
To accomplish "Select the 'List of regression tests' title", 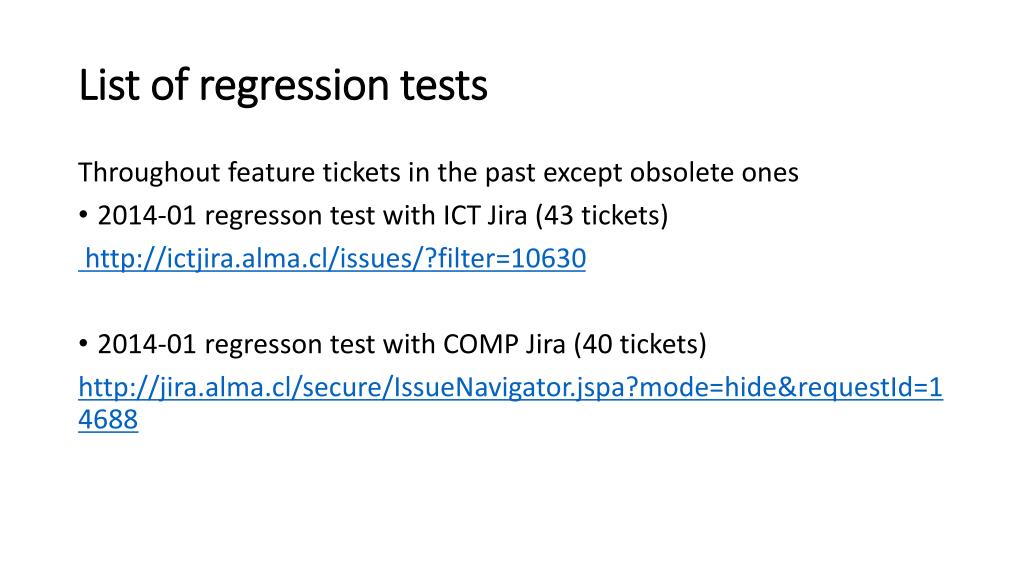I will pos(283,85).
